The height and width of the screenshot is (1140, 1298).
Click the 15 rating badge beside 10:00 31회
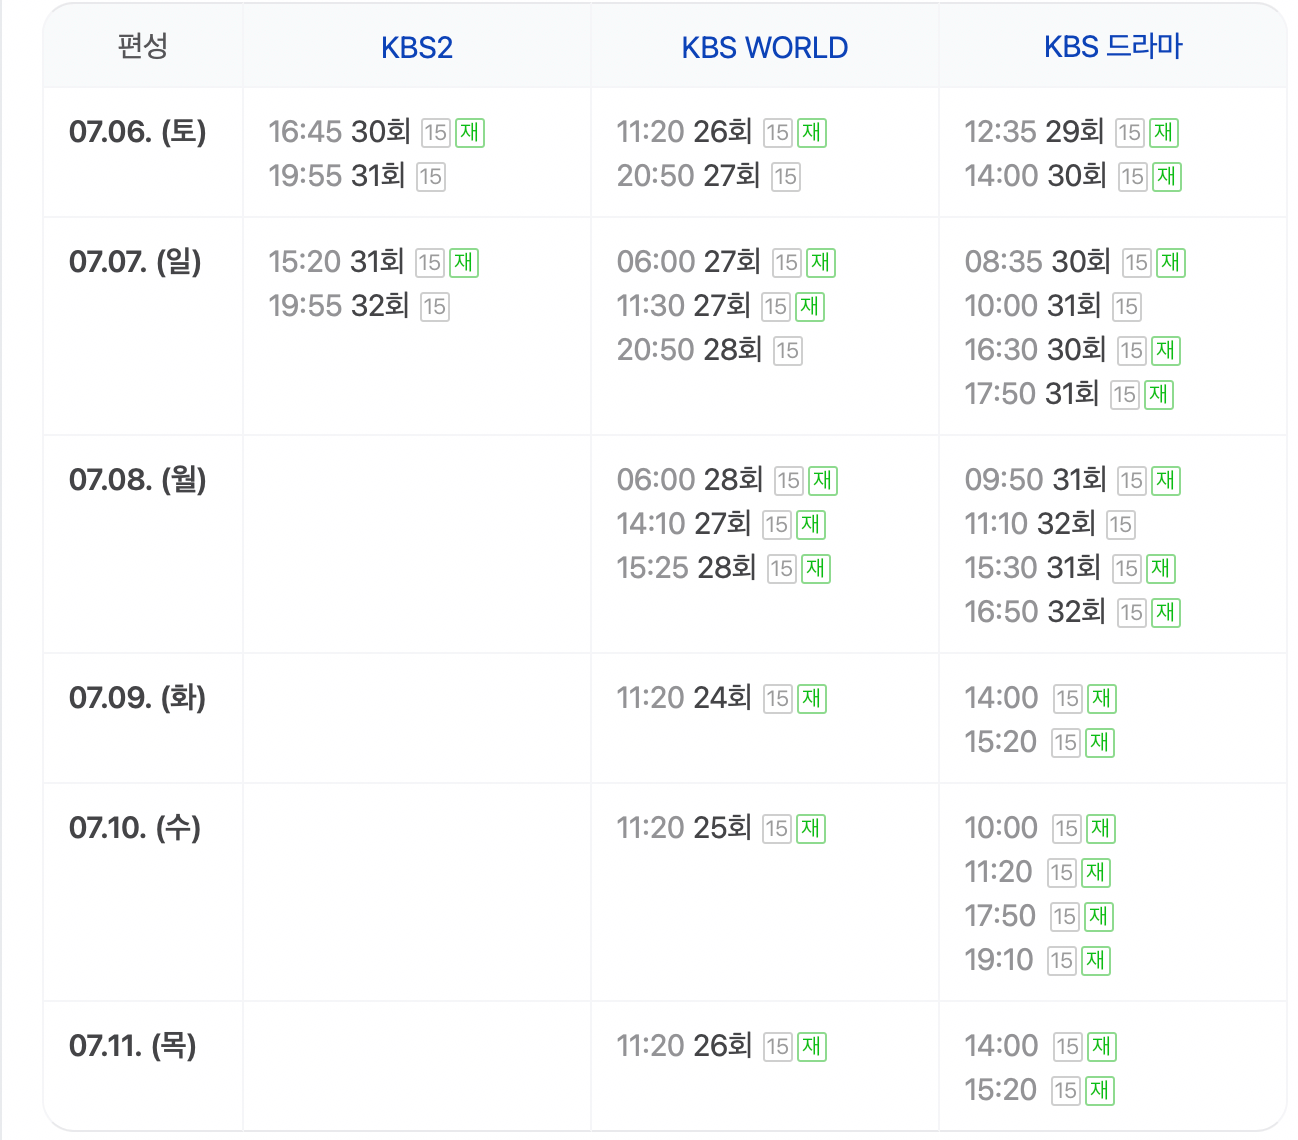tap(1127, 307)
